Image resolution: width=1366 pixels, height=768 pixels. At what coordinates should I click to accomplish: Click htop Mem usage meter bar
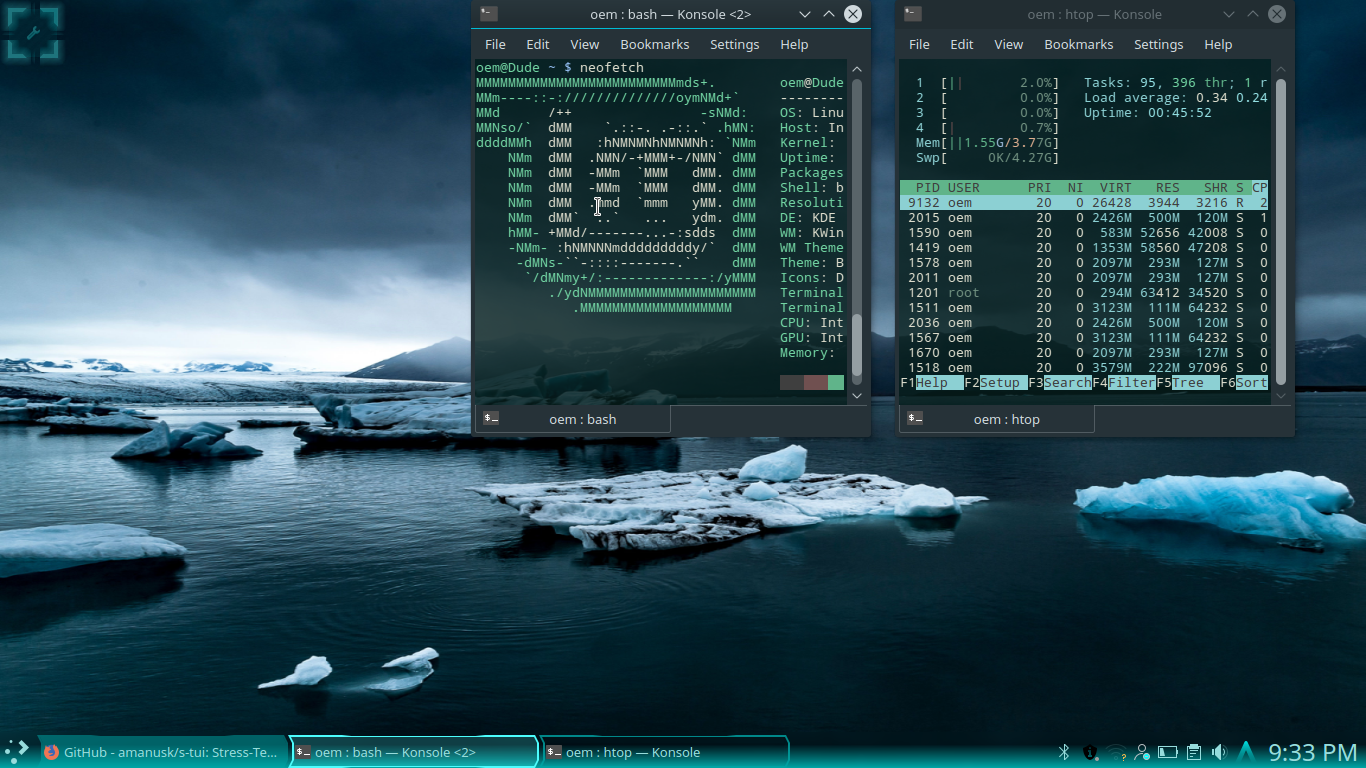coord(987,143)
